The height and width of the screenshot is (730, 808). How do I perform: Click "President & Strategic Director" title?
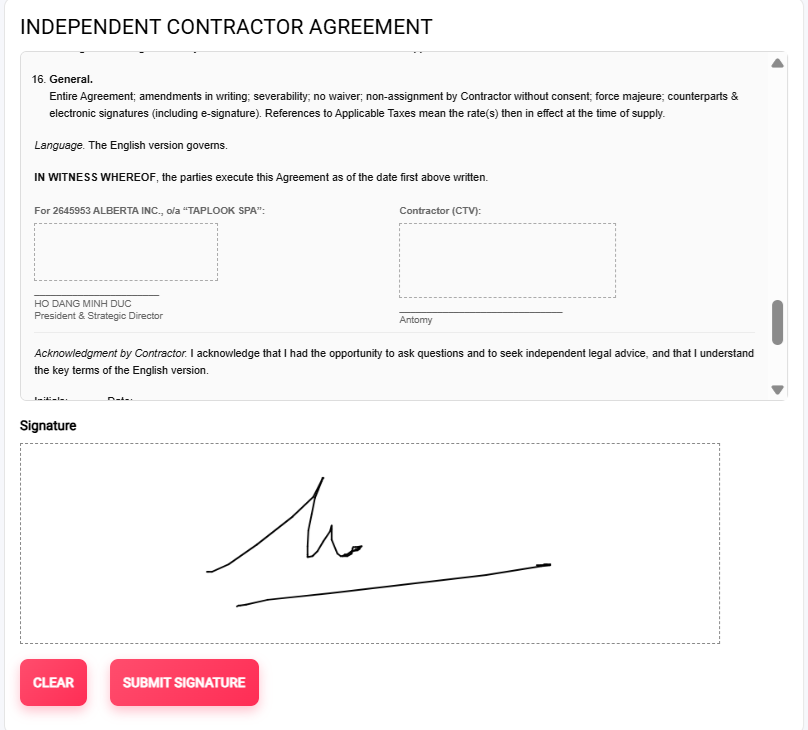[98, 316]
